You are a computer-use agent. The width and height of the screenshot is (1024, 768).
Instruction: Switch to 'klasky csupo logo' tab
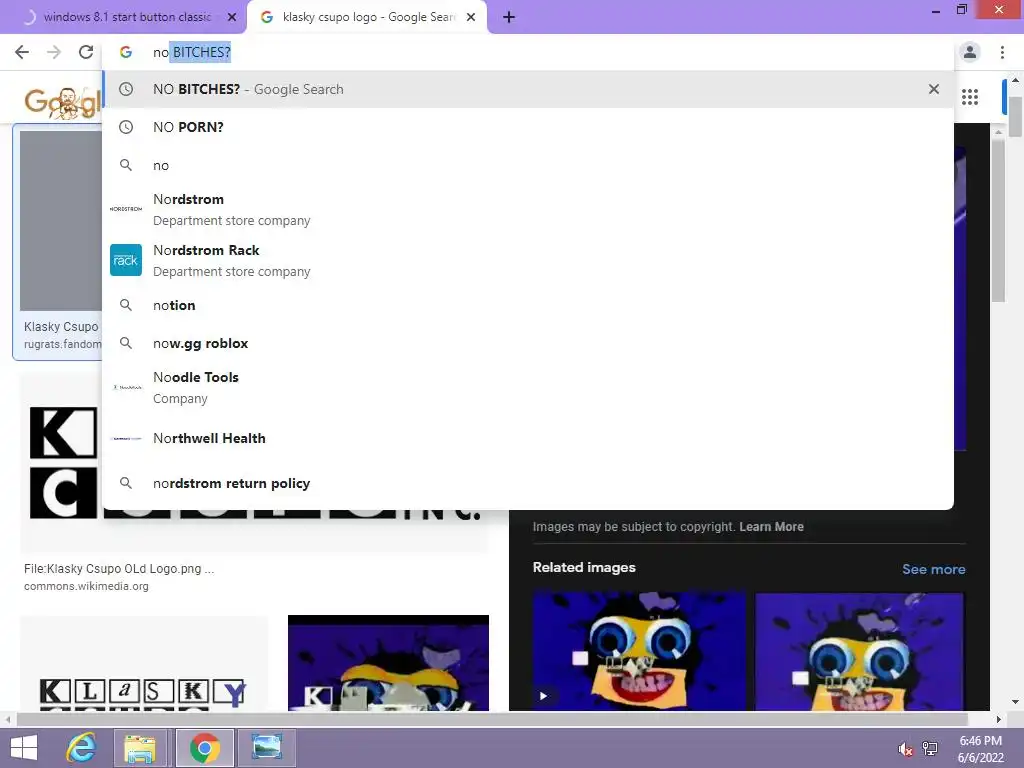point(366,17)
